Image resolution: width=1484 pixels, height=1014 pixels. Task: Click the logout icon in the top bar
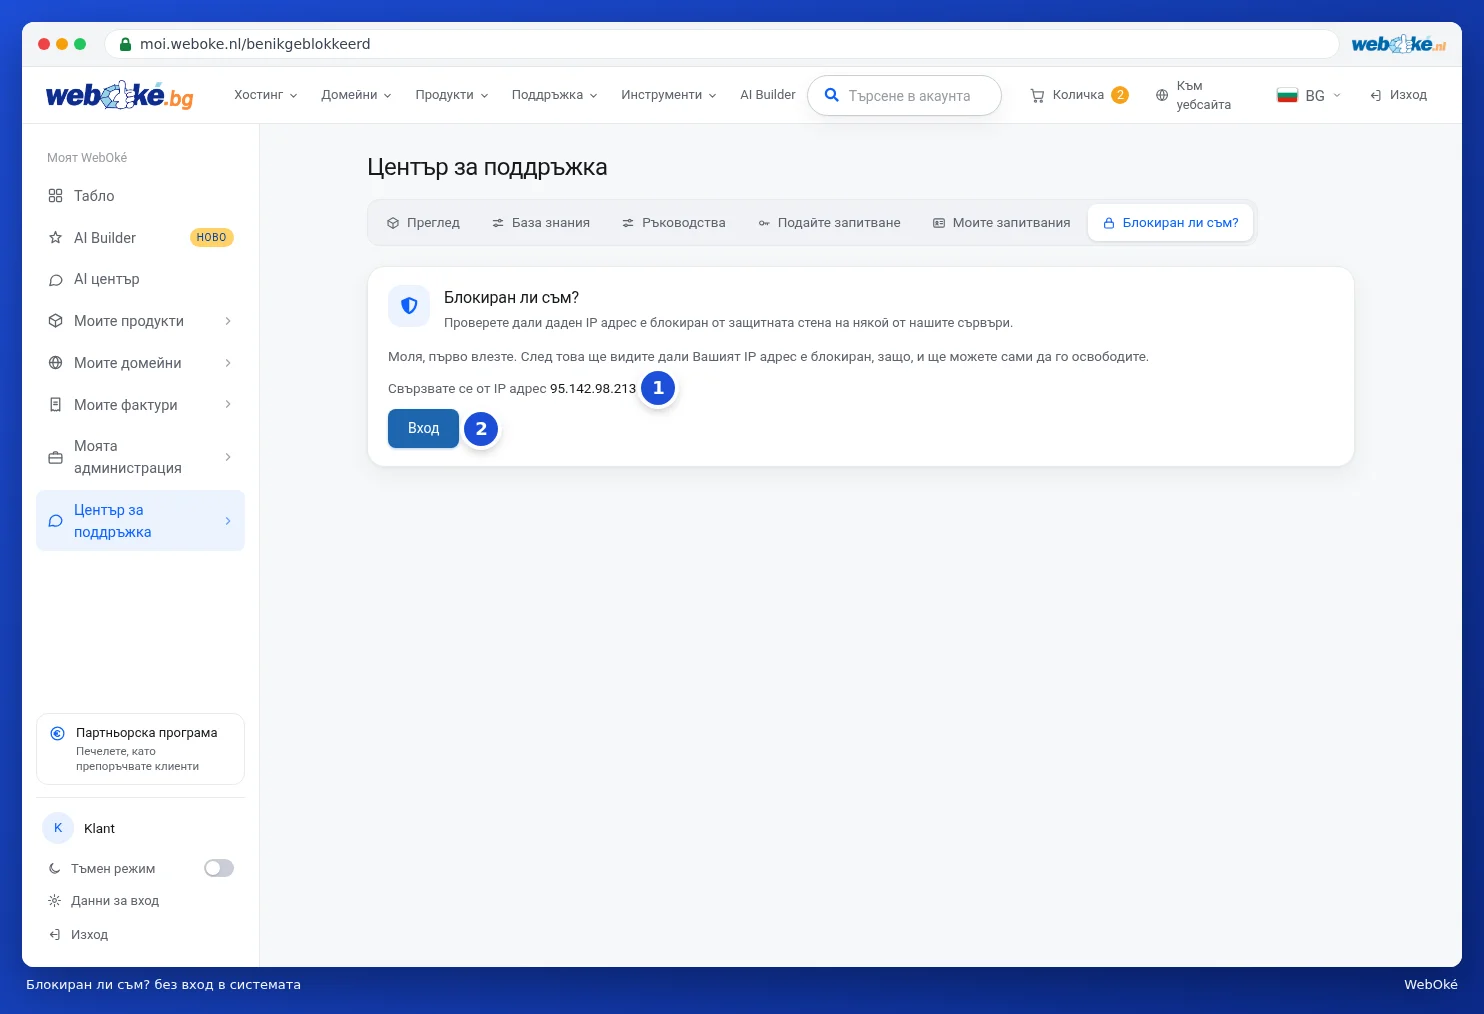pos(1376,96)
